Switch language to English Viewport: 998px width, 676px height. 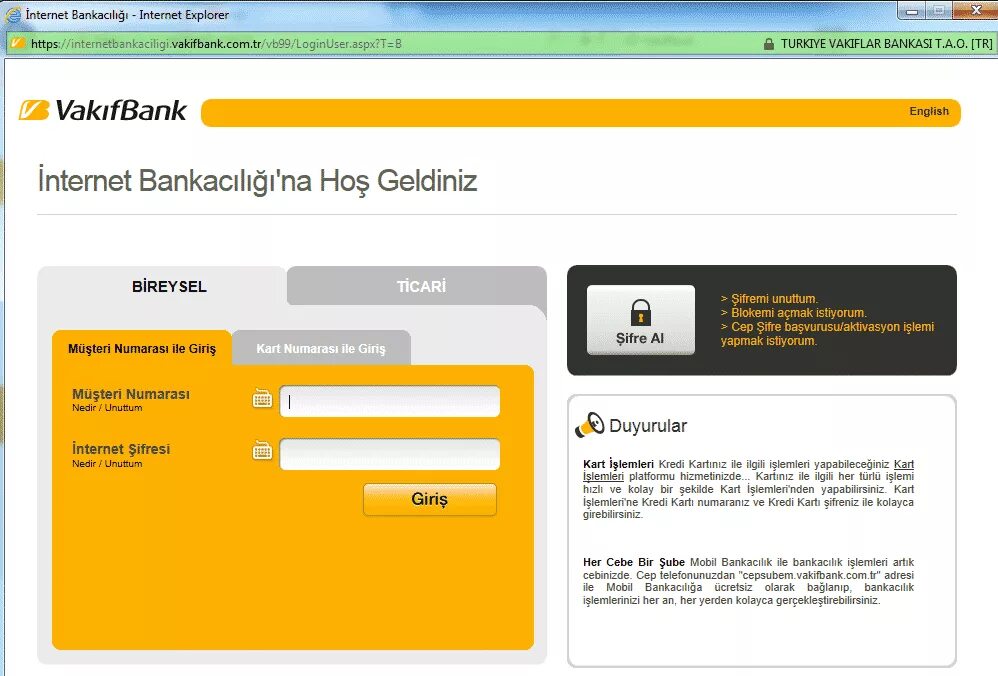[929, 111]
